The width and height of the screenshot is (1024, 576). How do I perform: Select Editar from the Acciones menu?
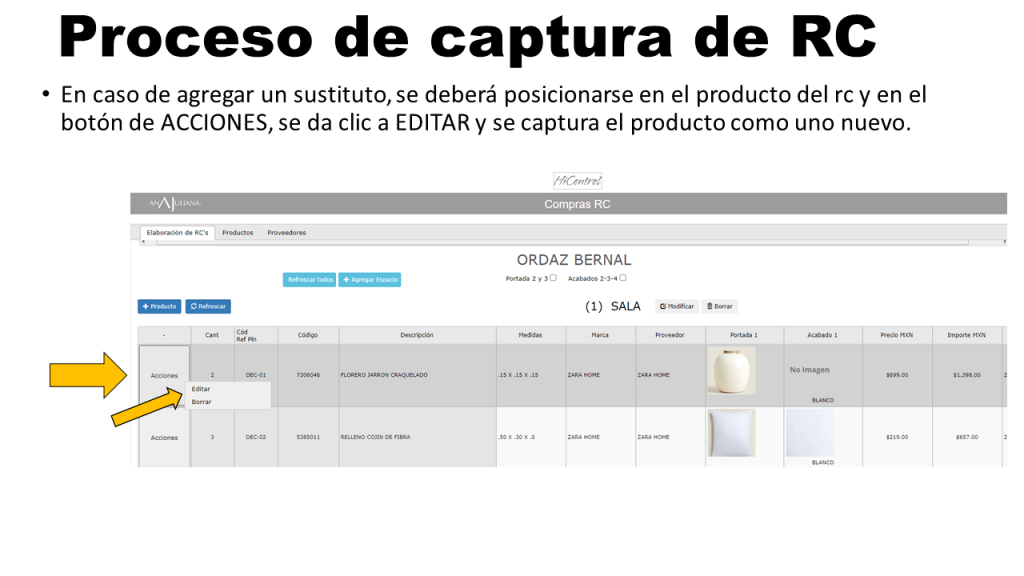201,389
